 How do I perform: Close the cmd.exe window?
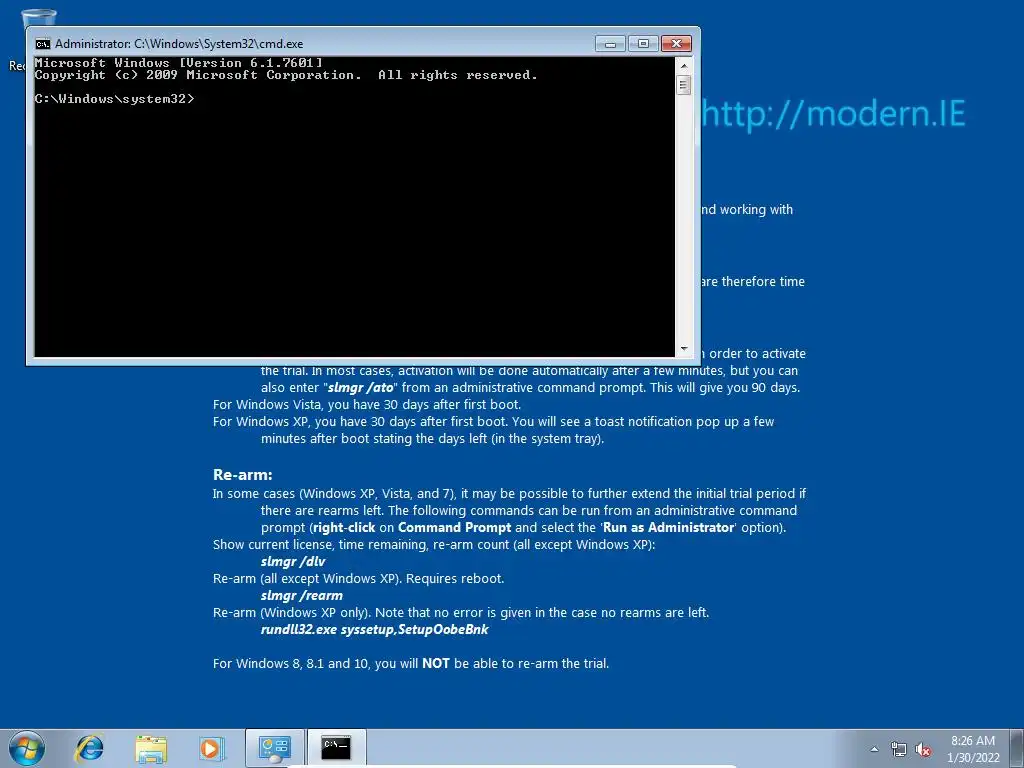pos(676,43)
